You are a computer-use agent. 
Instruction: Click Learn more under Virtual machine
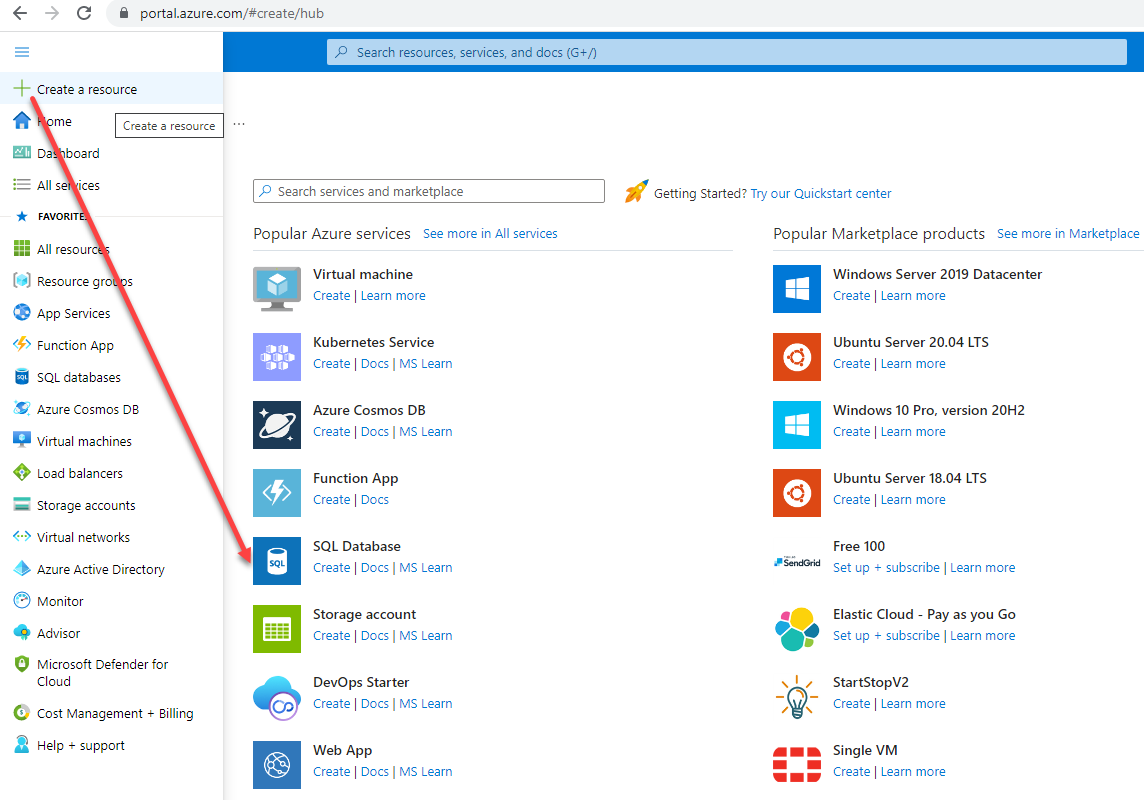pos(393,295)
